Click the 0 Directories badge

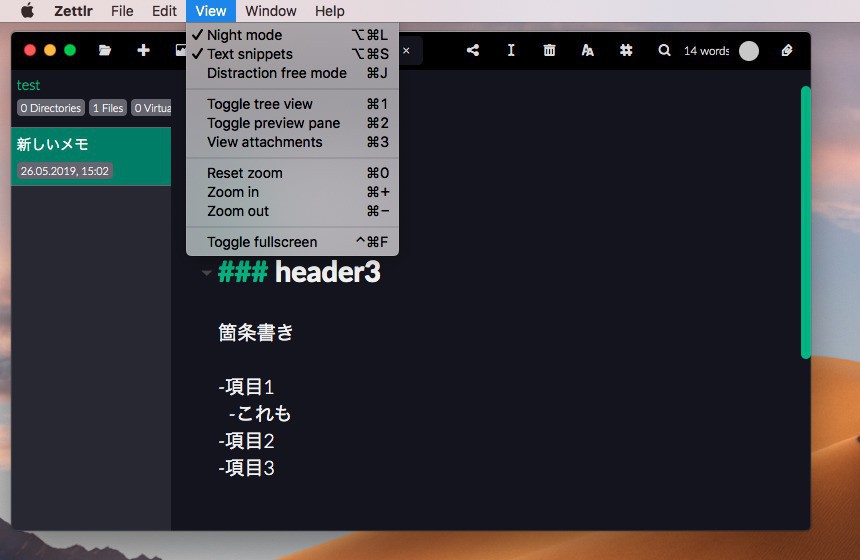coord(51,108)
